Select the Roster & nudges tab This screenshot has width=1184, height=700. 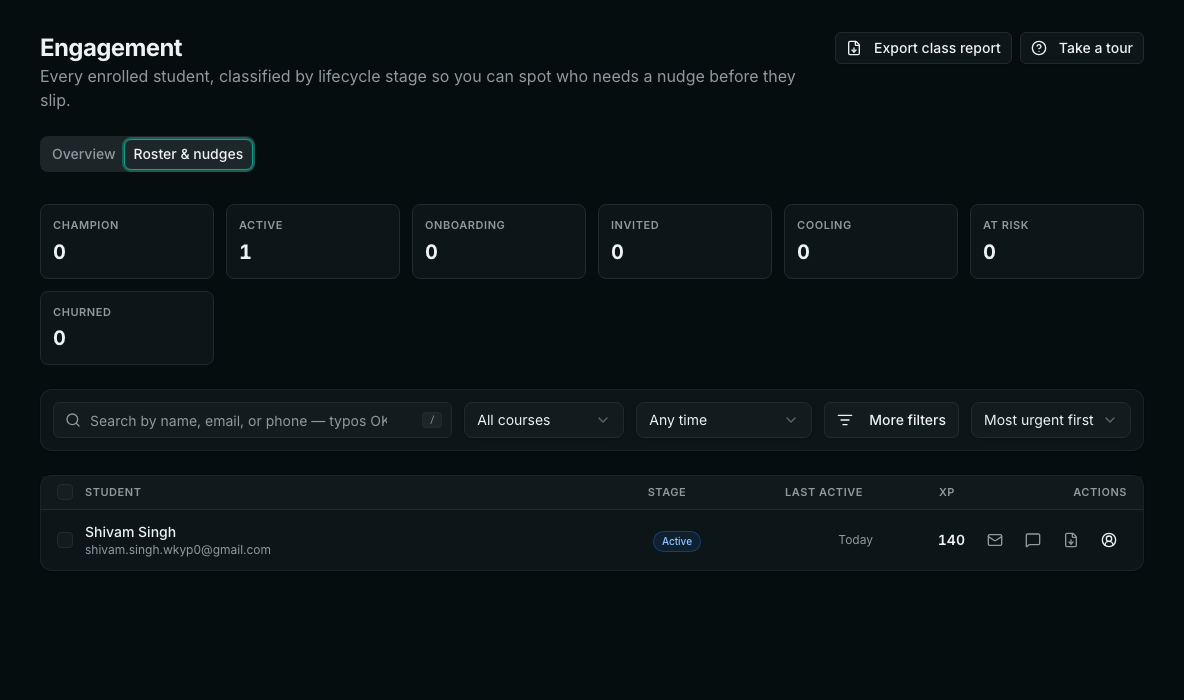click(x=188, y=154)
